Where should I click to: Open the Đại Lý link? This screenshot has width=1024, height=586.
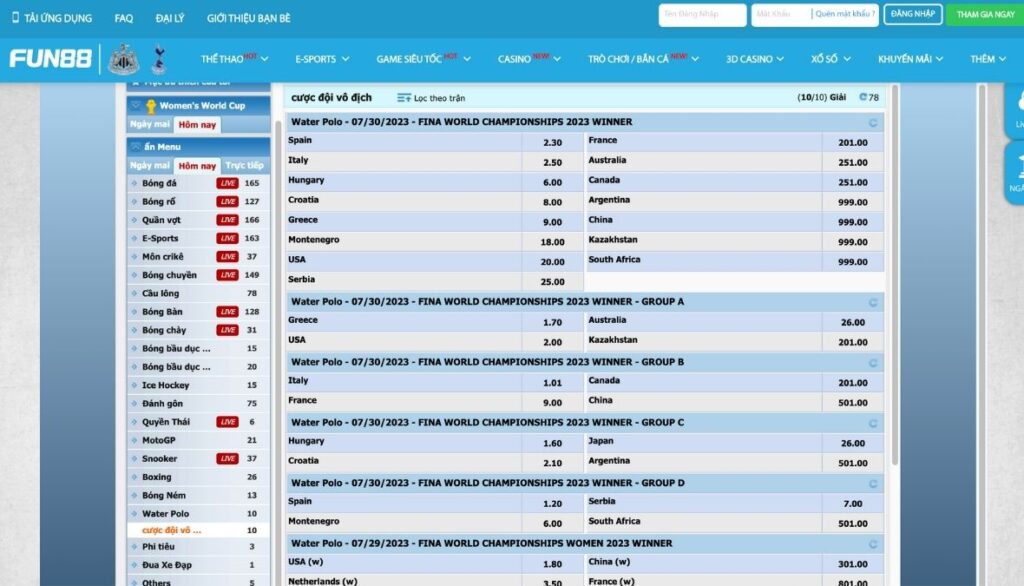click(170, 18)
